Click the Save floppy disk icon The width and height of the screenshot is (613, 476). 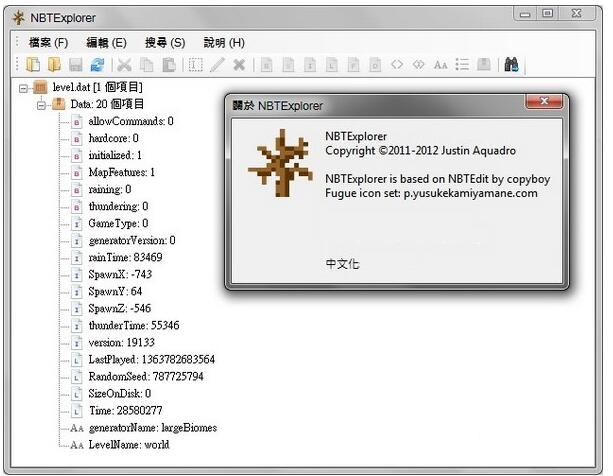75,65
